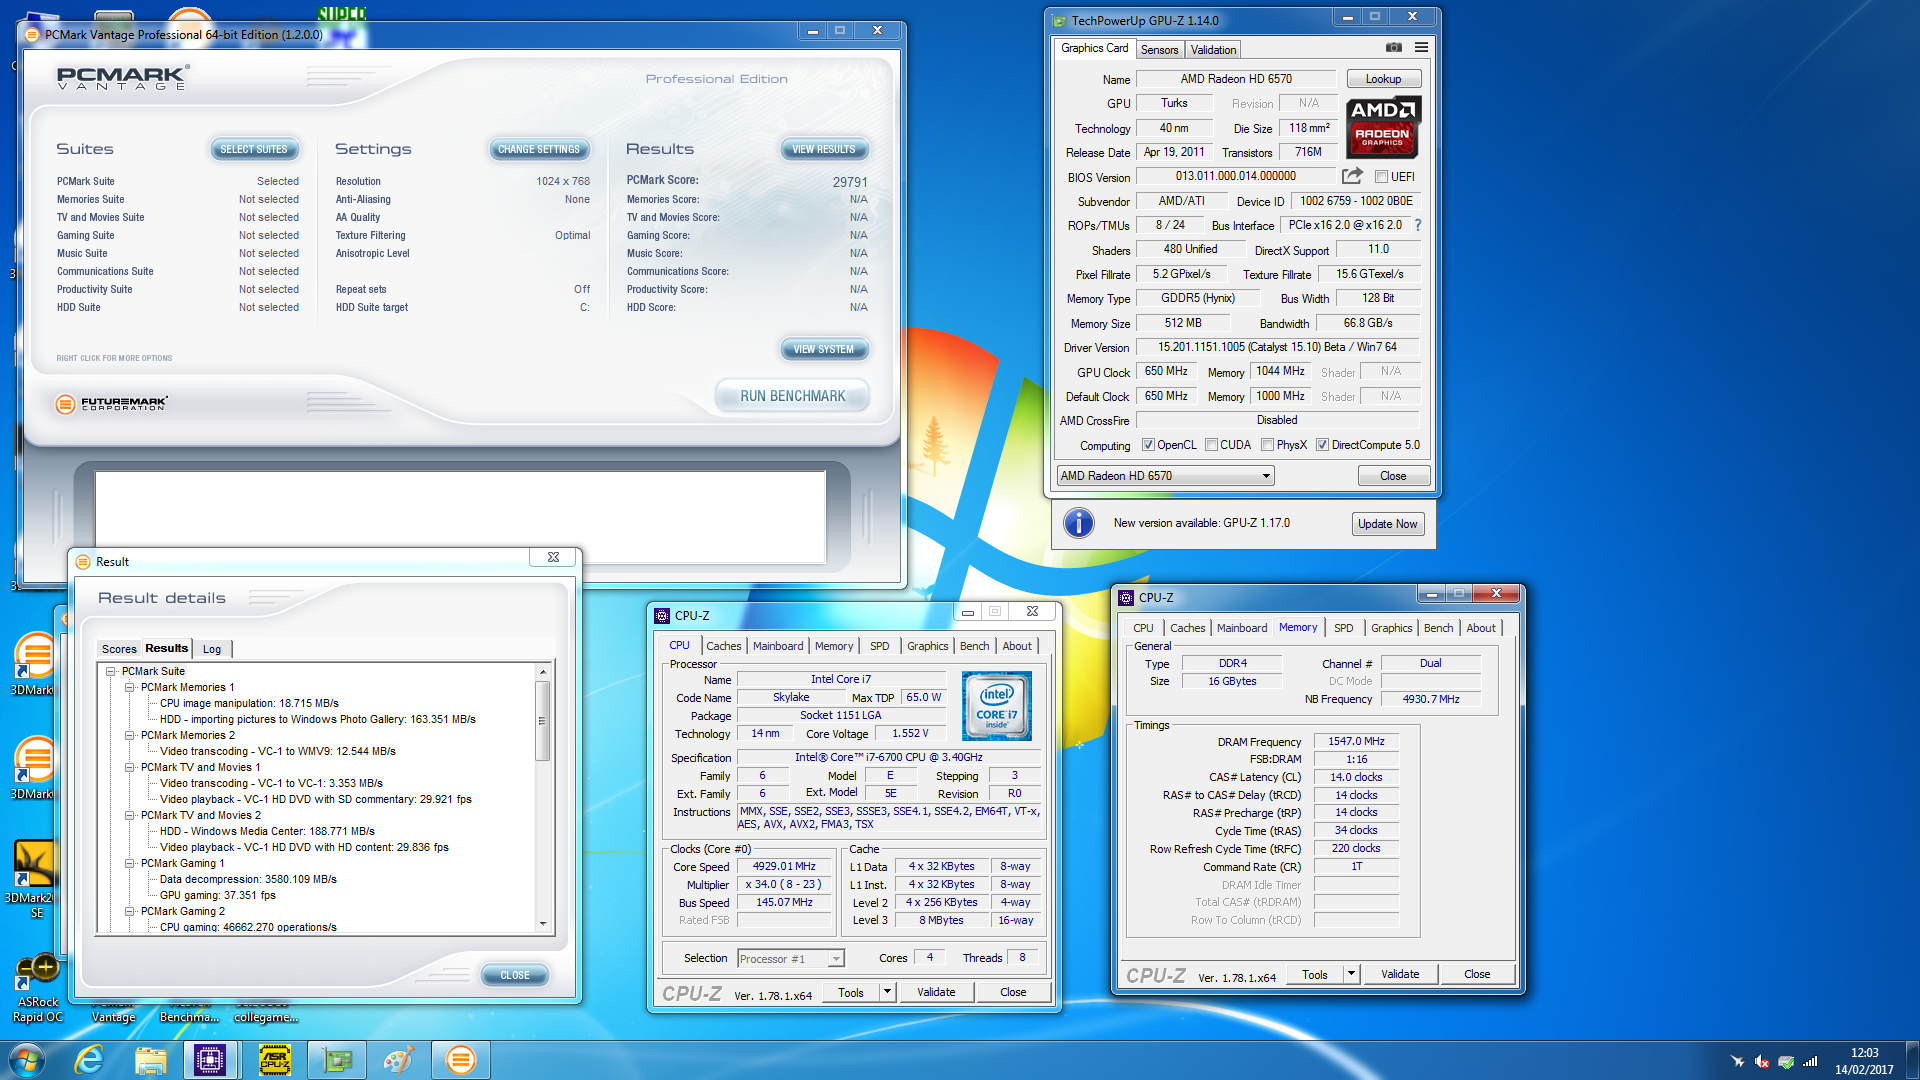Viewport: 1920px width, 1080px height.
Task: Click the GPU-Z screenshot camera icon
Action: pos(1393,47)
